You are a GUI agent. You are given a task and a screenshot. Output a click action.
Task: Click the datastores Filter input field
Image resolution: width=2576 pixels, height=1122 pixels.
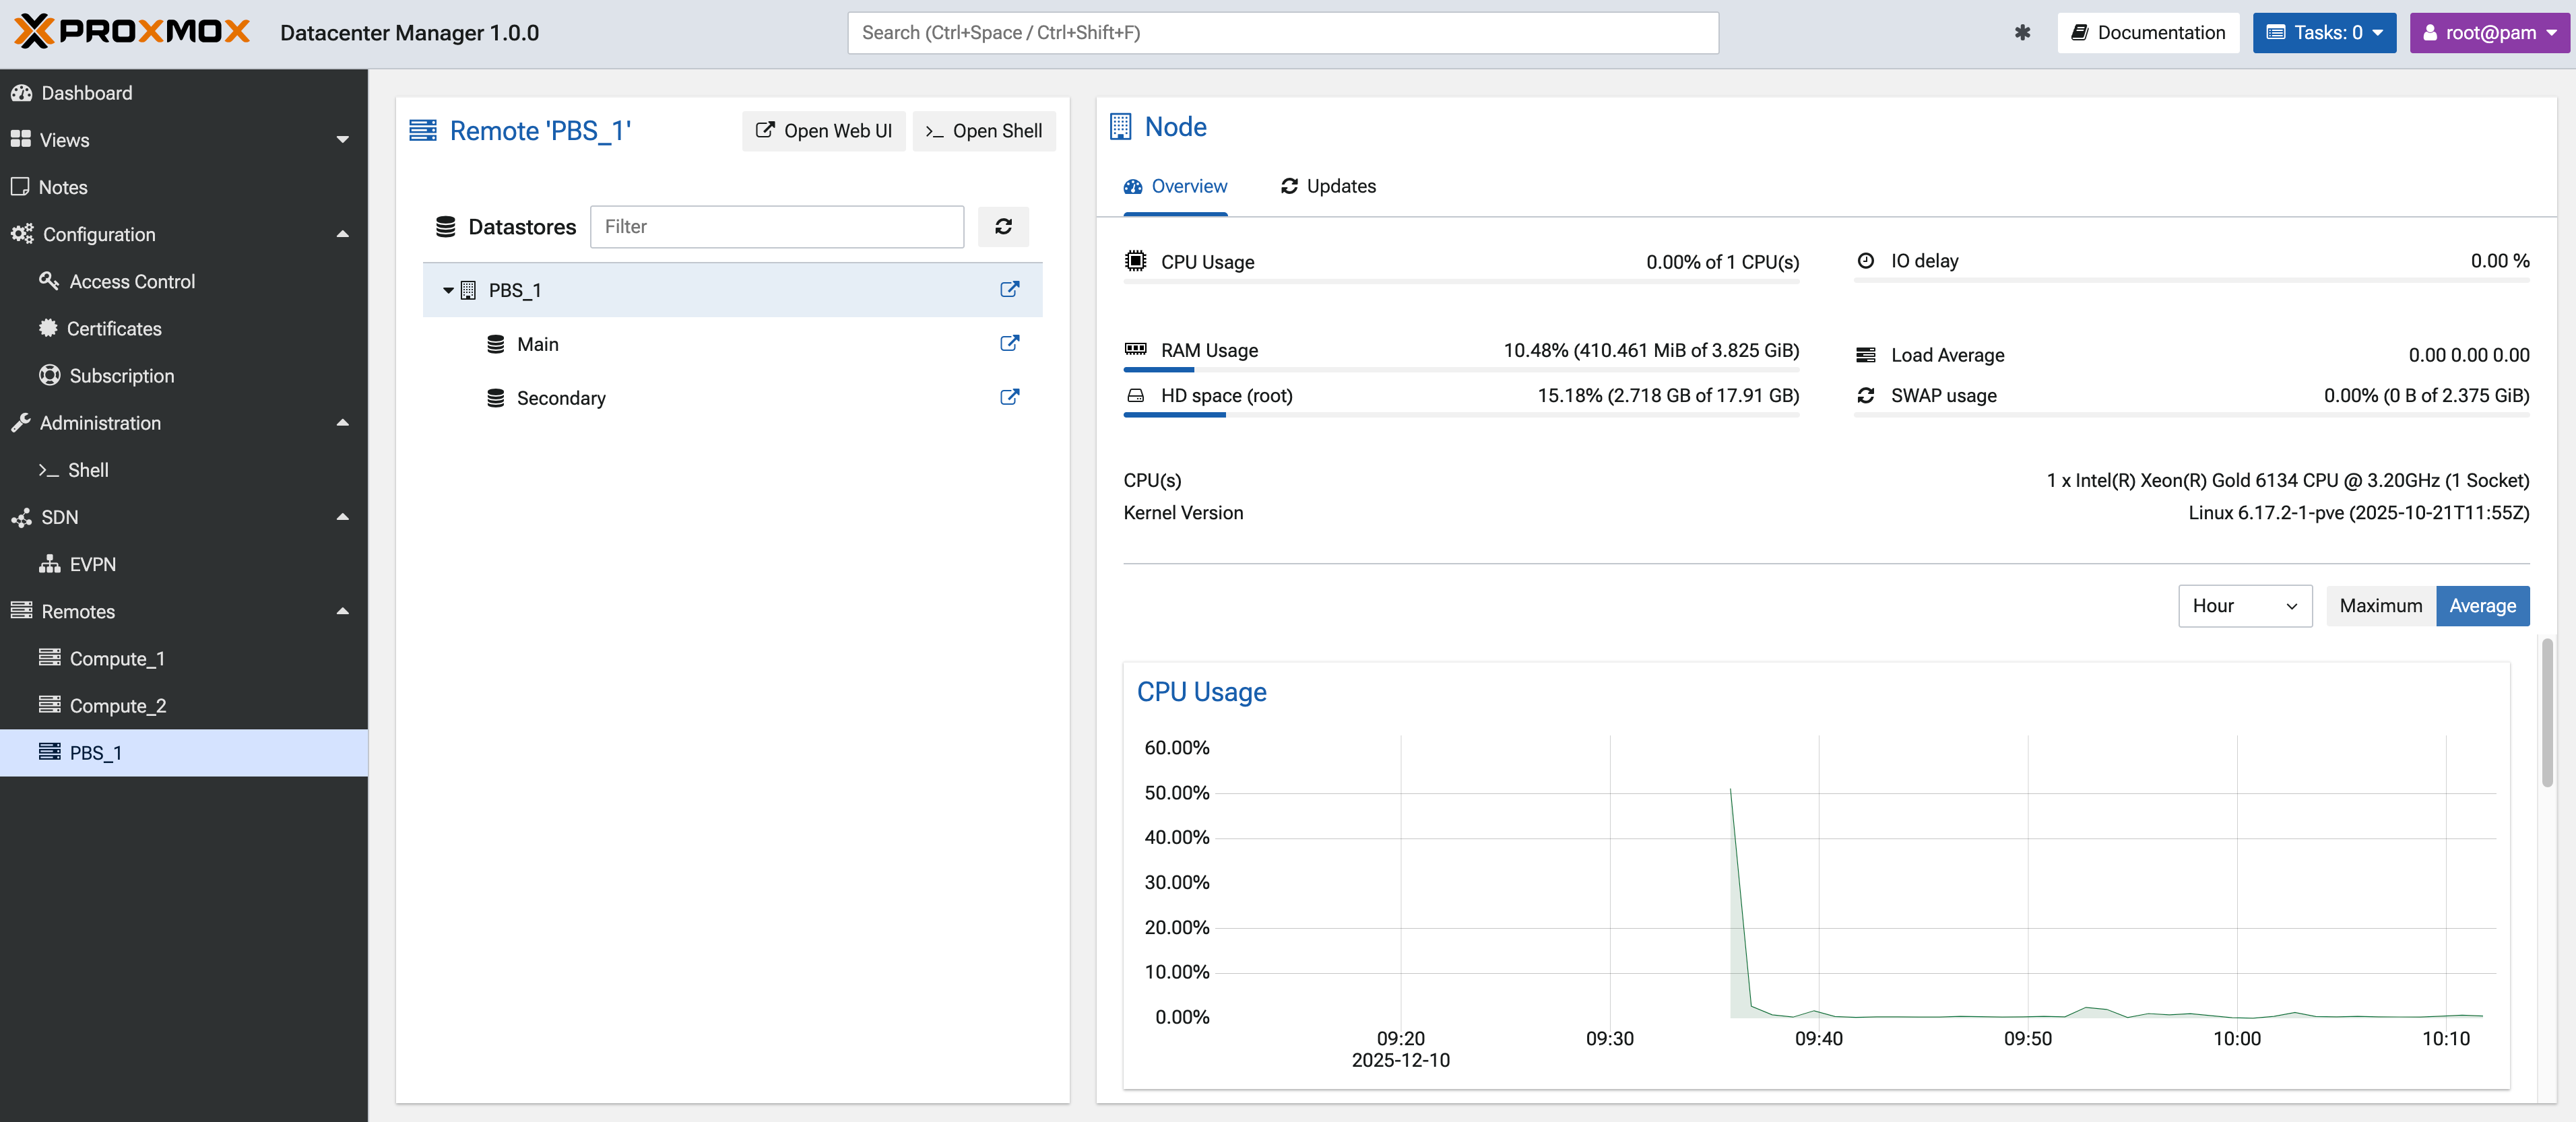776,227
